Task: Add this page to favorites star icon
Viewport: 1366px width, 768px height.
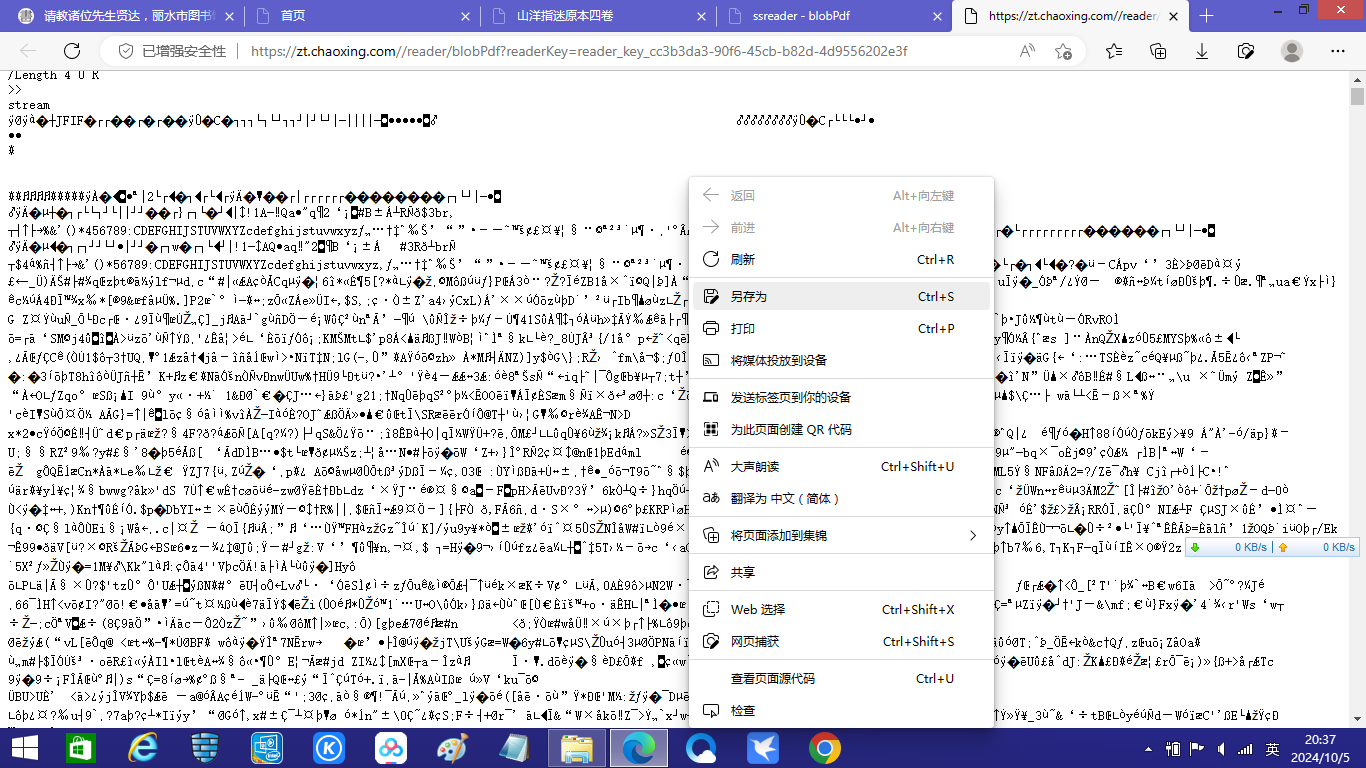Action: click(x=1063, y=51)
